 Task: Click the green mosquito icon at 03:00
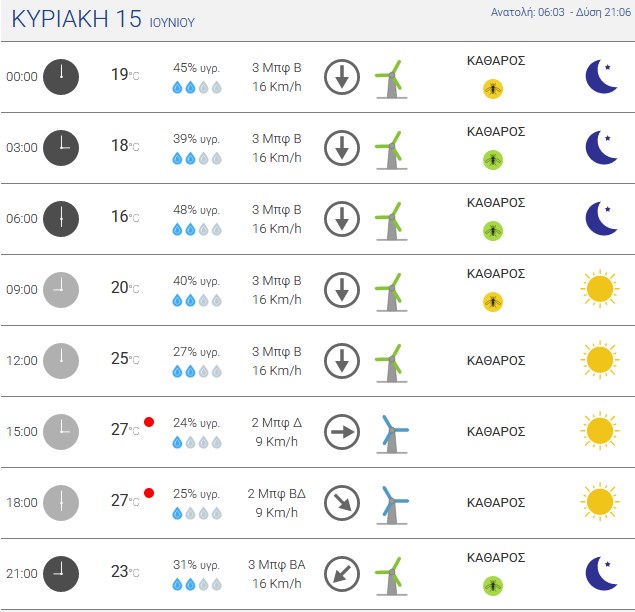click(x=493, y=160)
